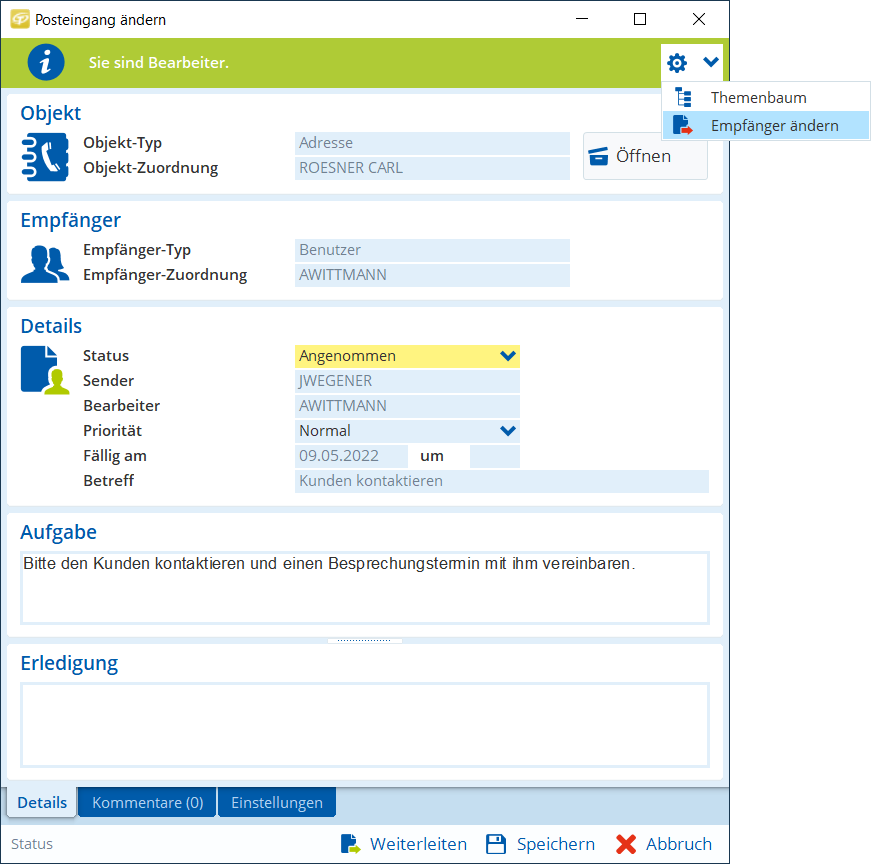This screenshot has width=871, height=864.
Task: Cancel with the Abbruch button
Action: 664,844
